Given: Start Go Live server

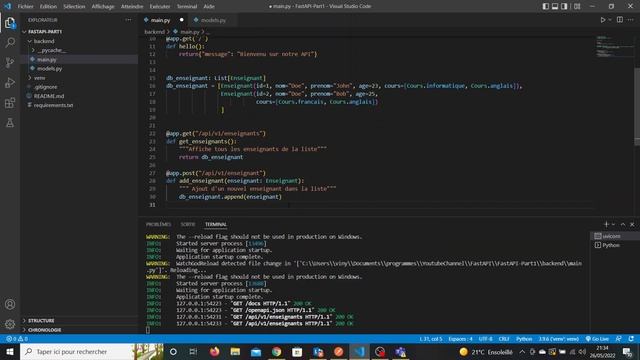Looking at the screenshot, I should click(x=598, y=339).
